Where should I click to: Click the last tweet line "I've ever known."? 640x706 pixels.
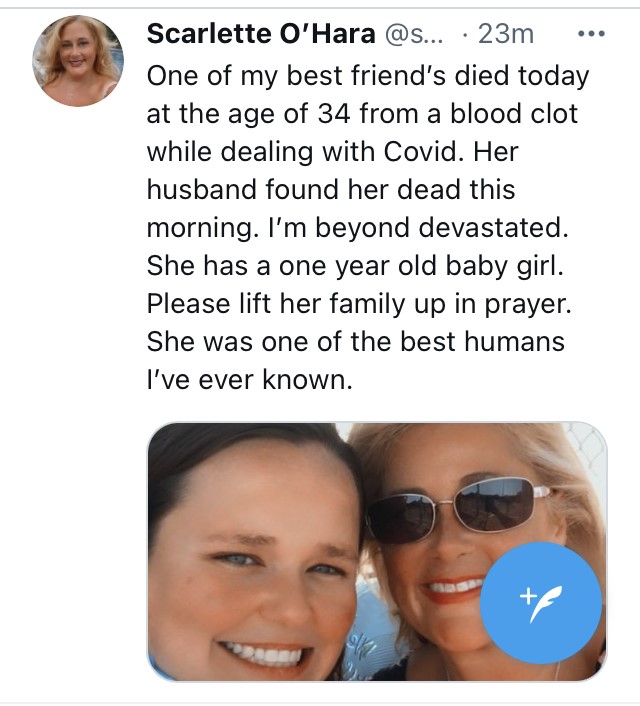tap(250, 380)
